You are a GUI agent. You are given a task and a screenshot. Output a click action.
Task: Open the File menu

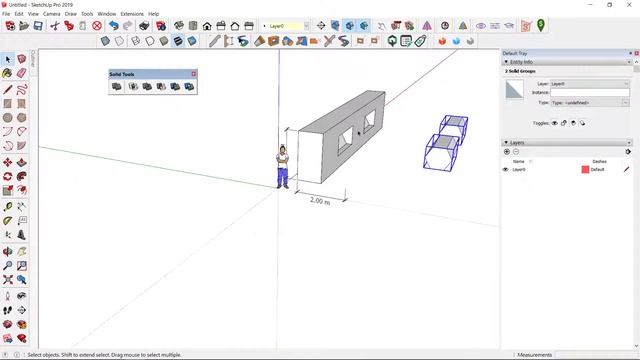pos(6,14)
